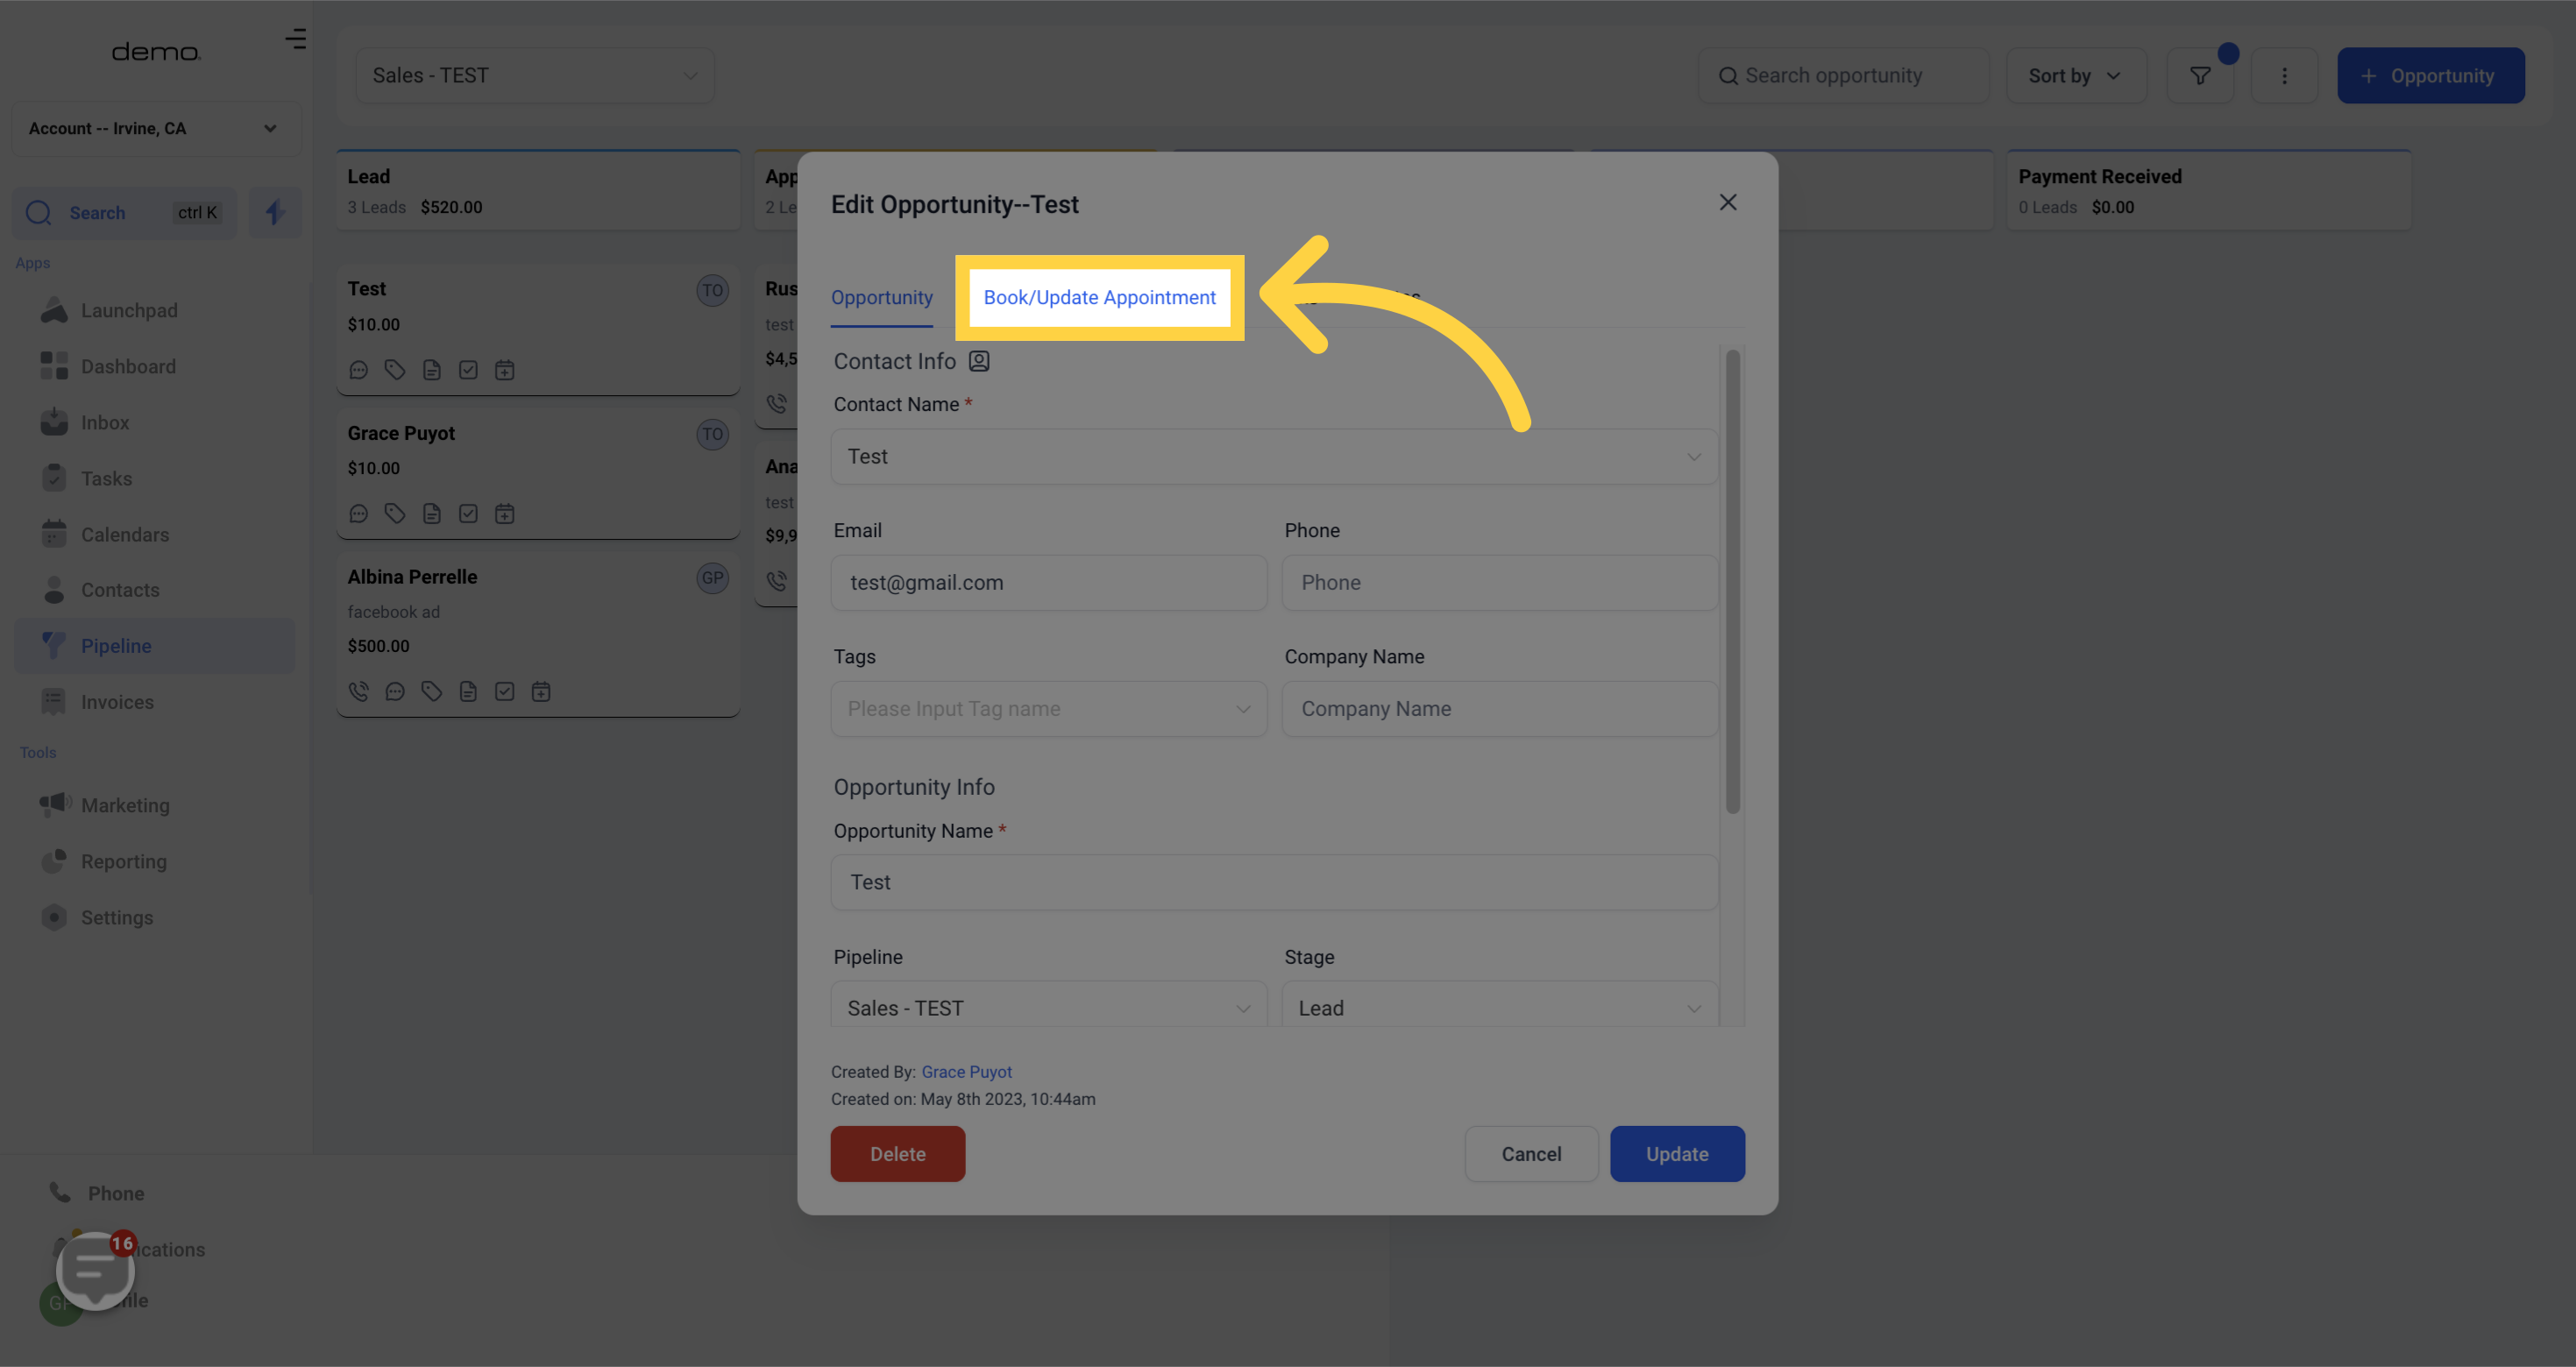Screen dimensions: 2576x1367
Task: Open the Marketing tool
Action: [x=125, y=805]
